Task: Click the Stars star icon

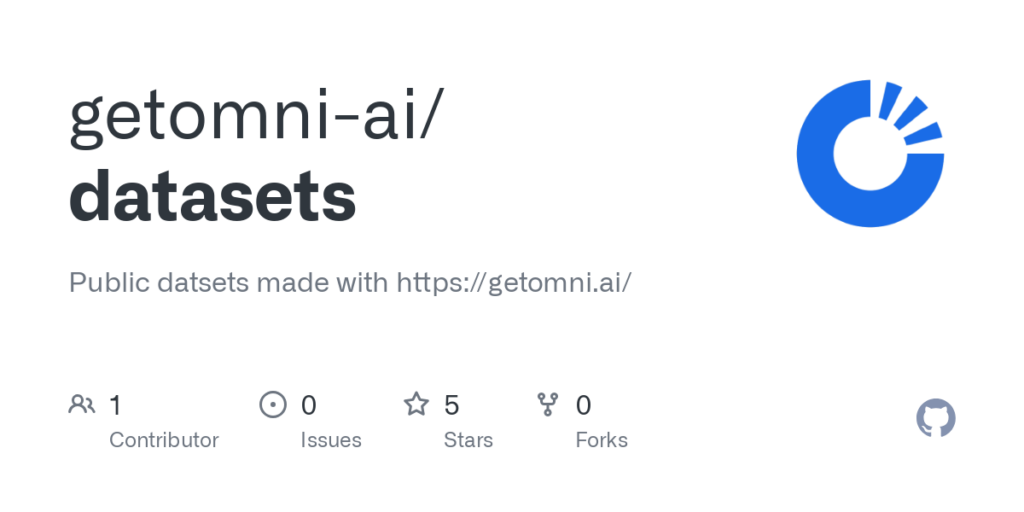Action: pyautogui.click(x=416, y=405)
